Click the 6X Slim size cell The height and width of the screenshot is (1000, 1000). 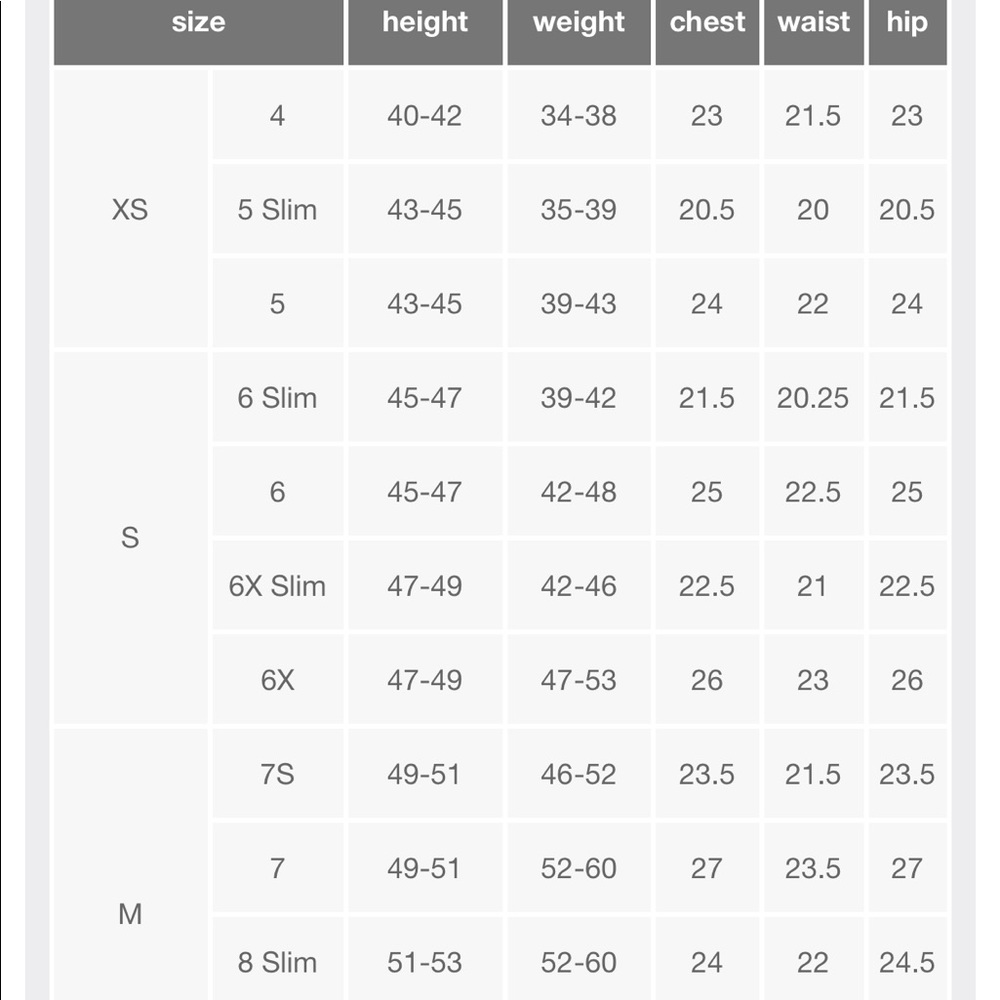[x=277, y=585]
